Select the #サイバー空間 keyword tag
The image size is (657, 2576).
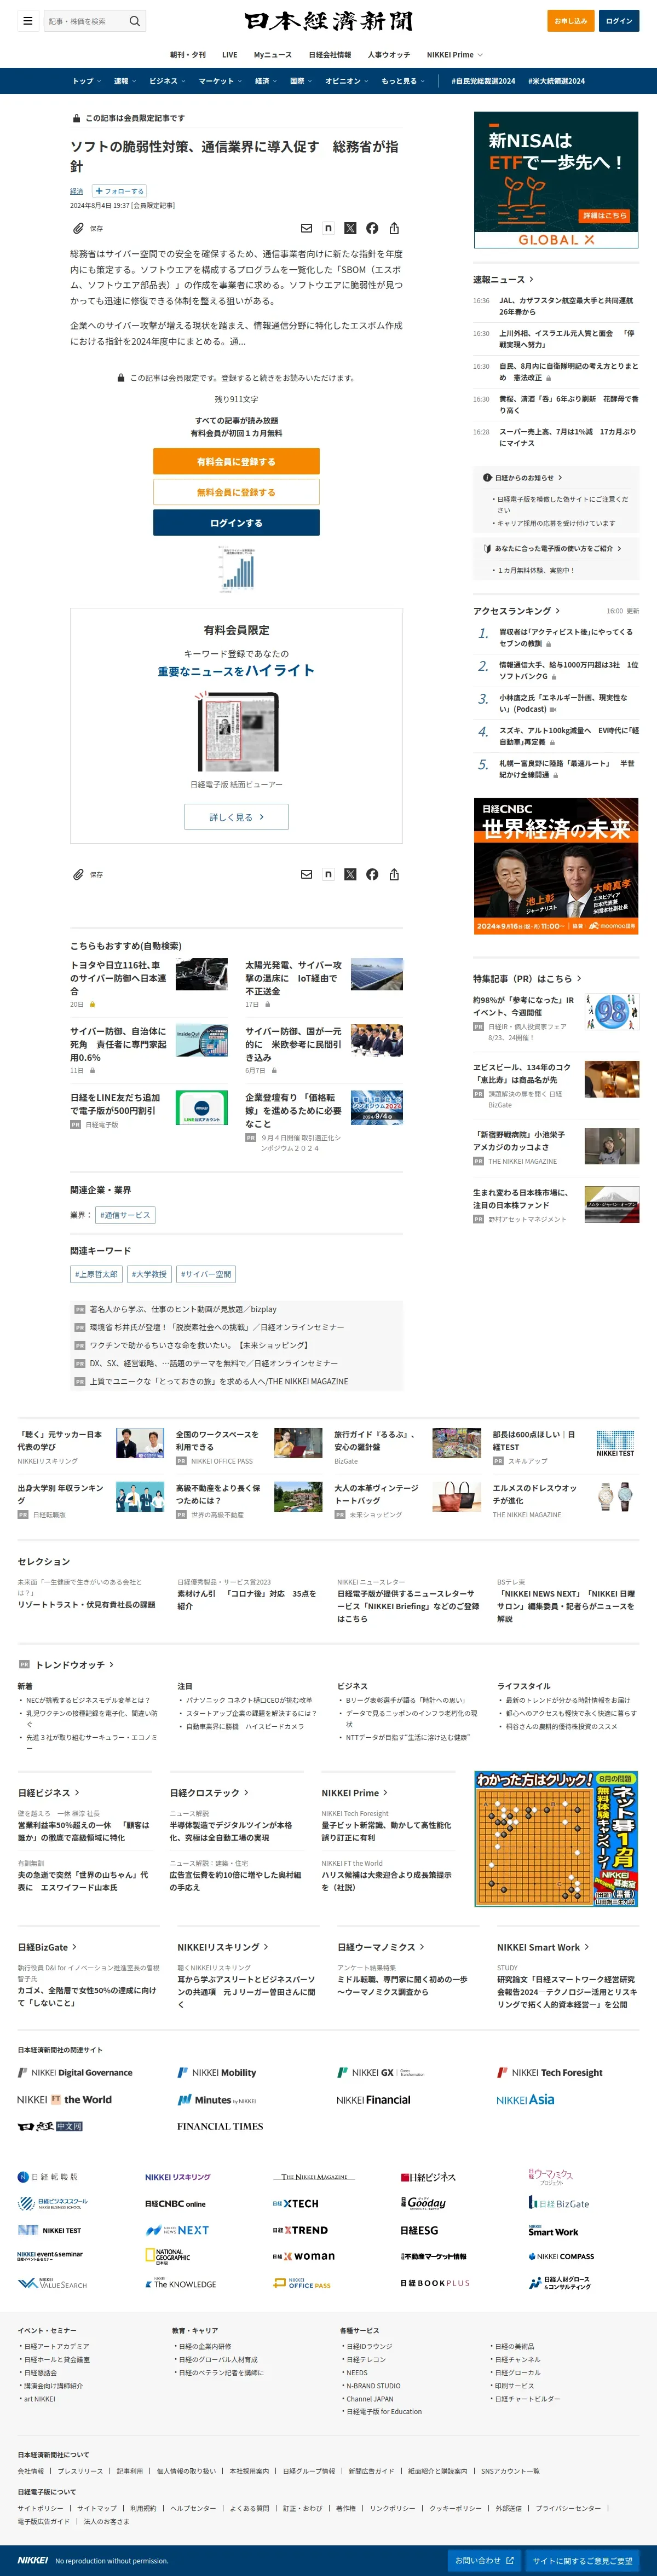tap(206, 1274)
